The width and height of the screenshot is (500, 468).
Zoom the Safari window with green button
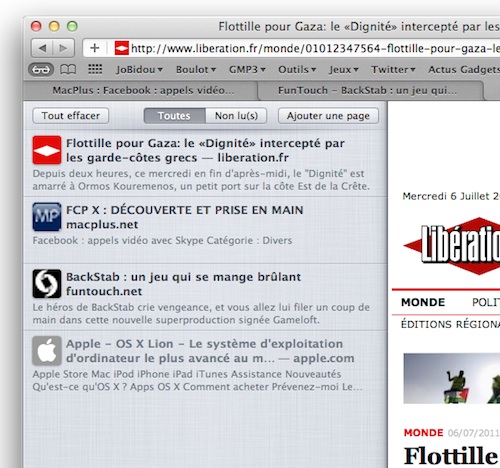tap(72, 26)
